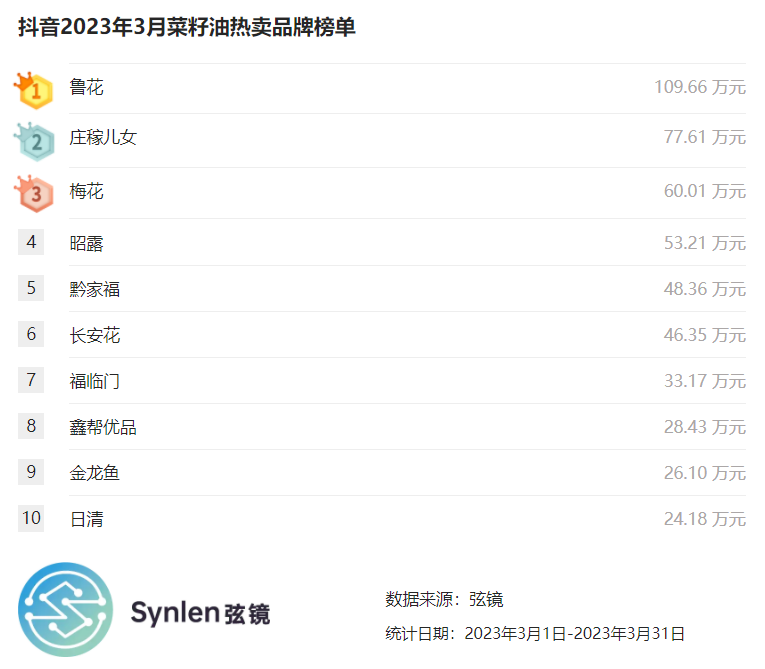Select brand name 梅花
765x669 pixels.
(86, 191)
